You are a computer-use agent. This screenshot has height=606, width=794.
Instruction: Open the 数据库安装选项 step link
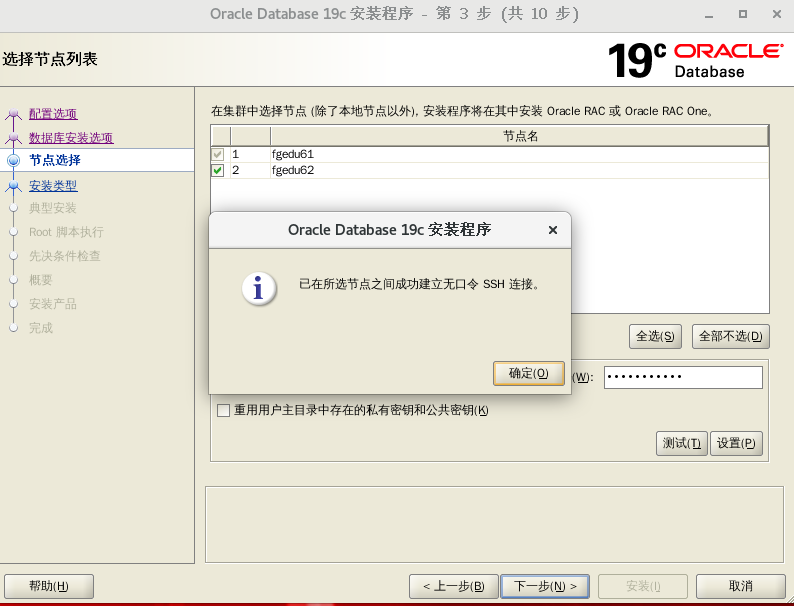click(71, 137)
